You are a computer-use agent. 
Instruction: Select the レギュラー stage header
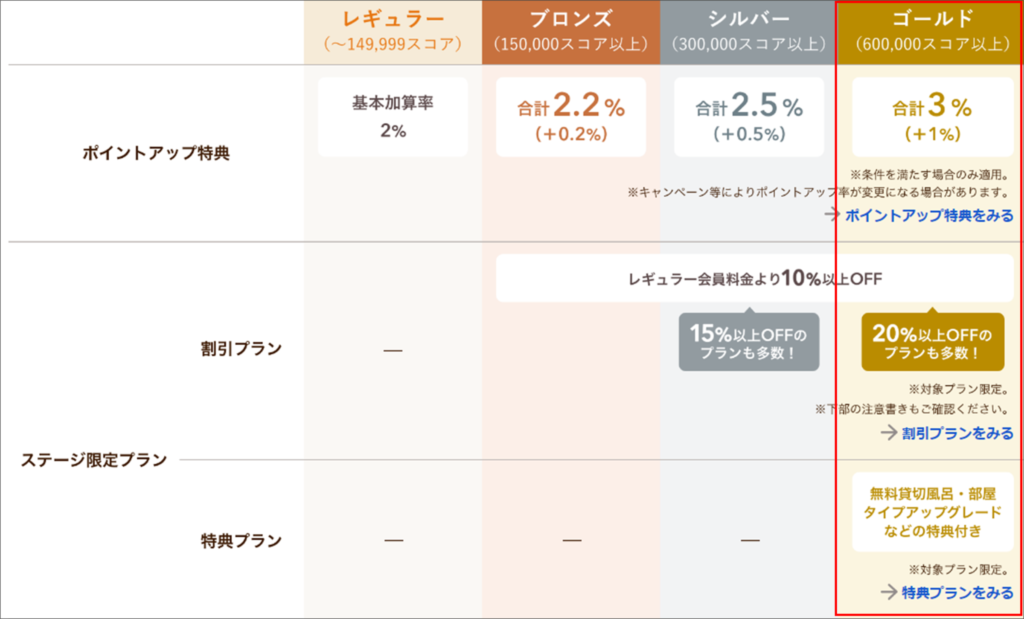click(x=393, y=32)
